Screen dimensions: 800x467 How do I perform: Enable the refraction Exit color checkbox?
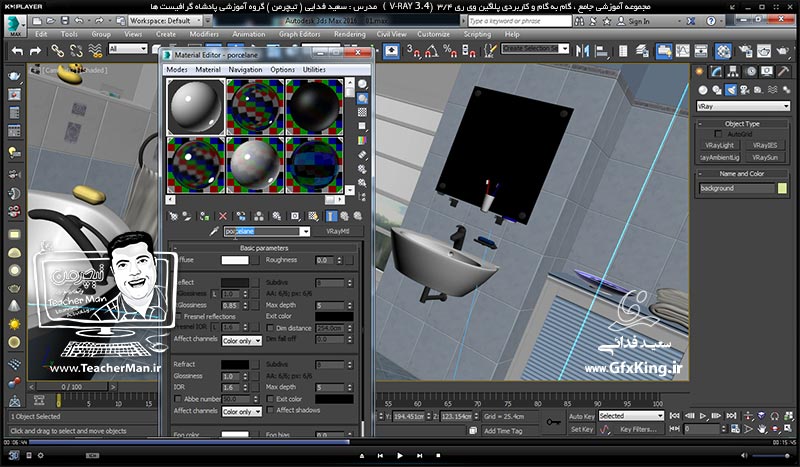click(x=270, y=399)
